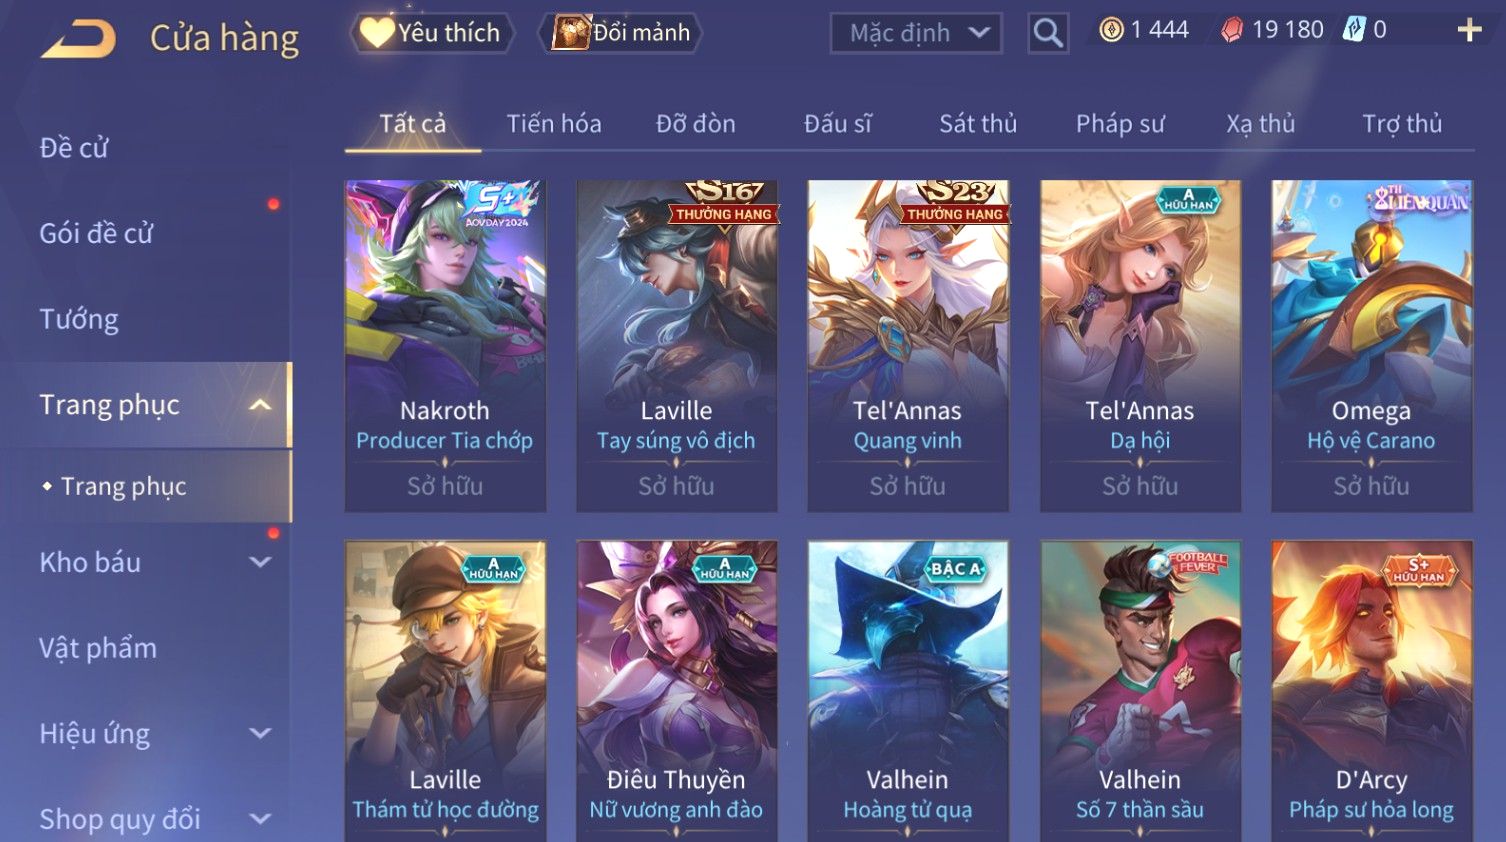
Task: Expand the Kho báu sidebar section
Action: tap(260, 562)
